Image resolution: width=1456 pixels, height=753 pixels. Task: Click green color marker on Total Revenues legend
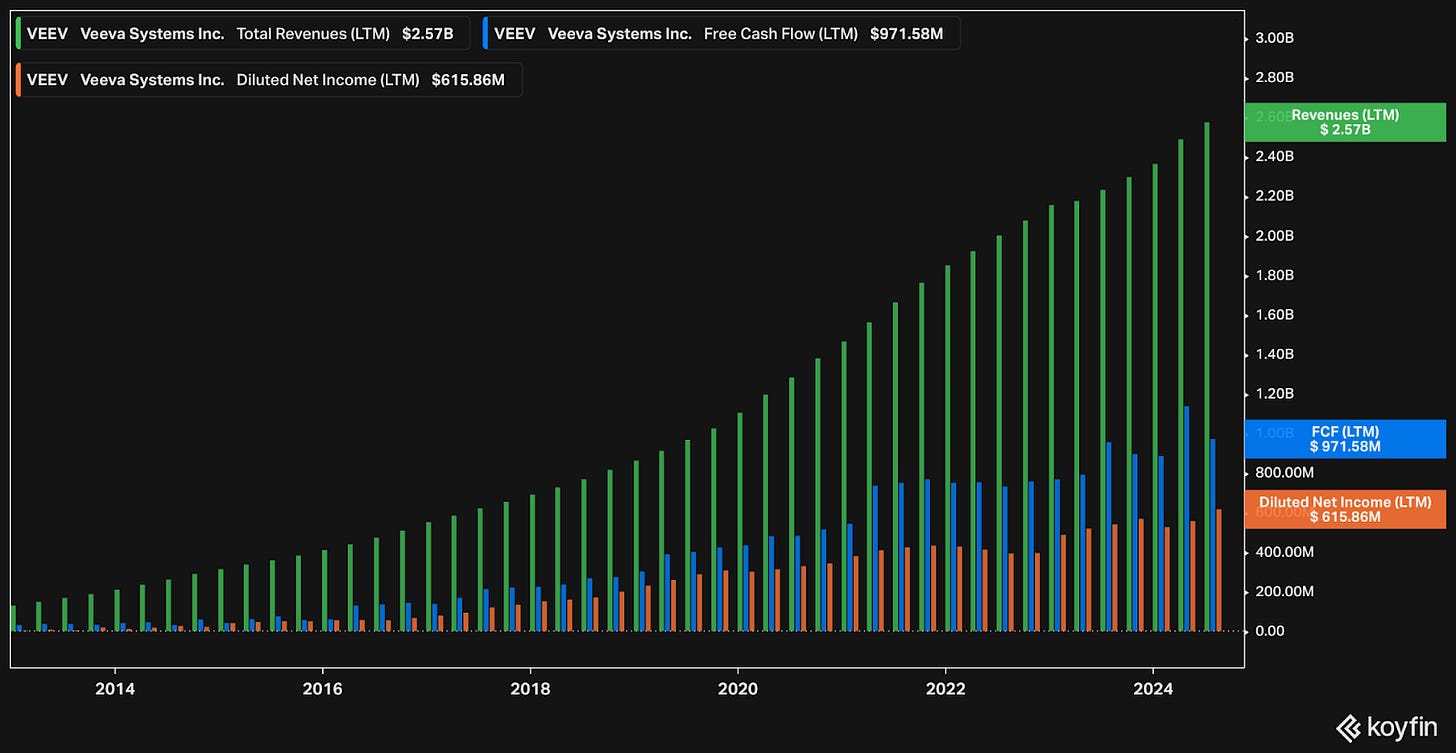tap(18, 33)
